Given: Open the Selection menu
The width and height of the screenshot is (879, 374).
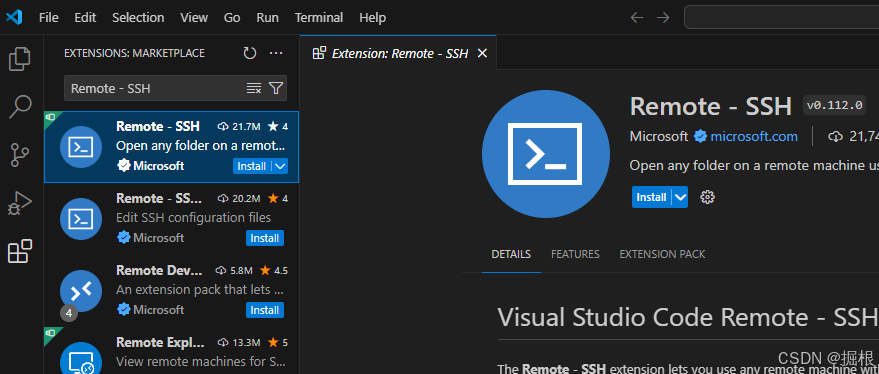Looking at the screenshot, I should click(x=138, y=17).
